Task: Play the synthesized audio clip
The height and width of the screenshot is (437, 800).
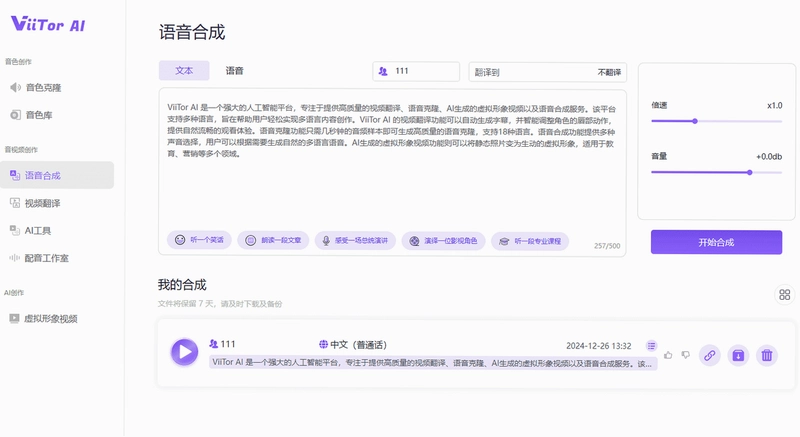Action: (x=184, y=352)
